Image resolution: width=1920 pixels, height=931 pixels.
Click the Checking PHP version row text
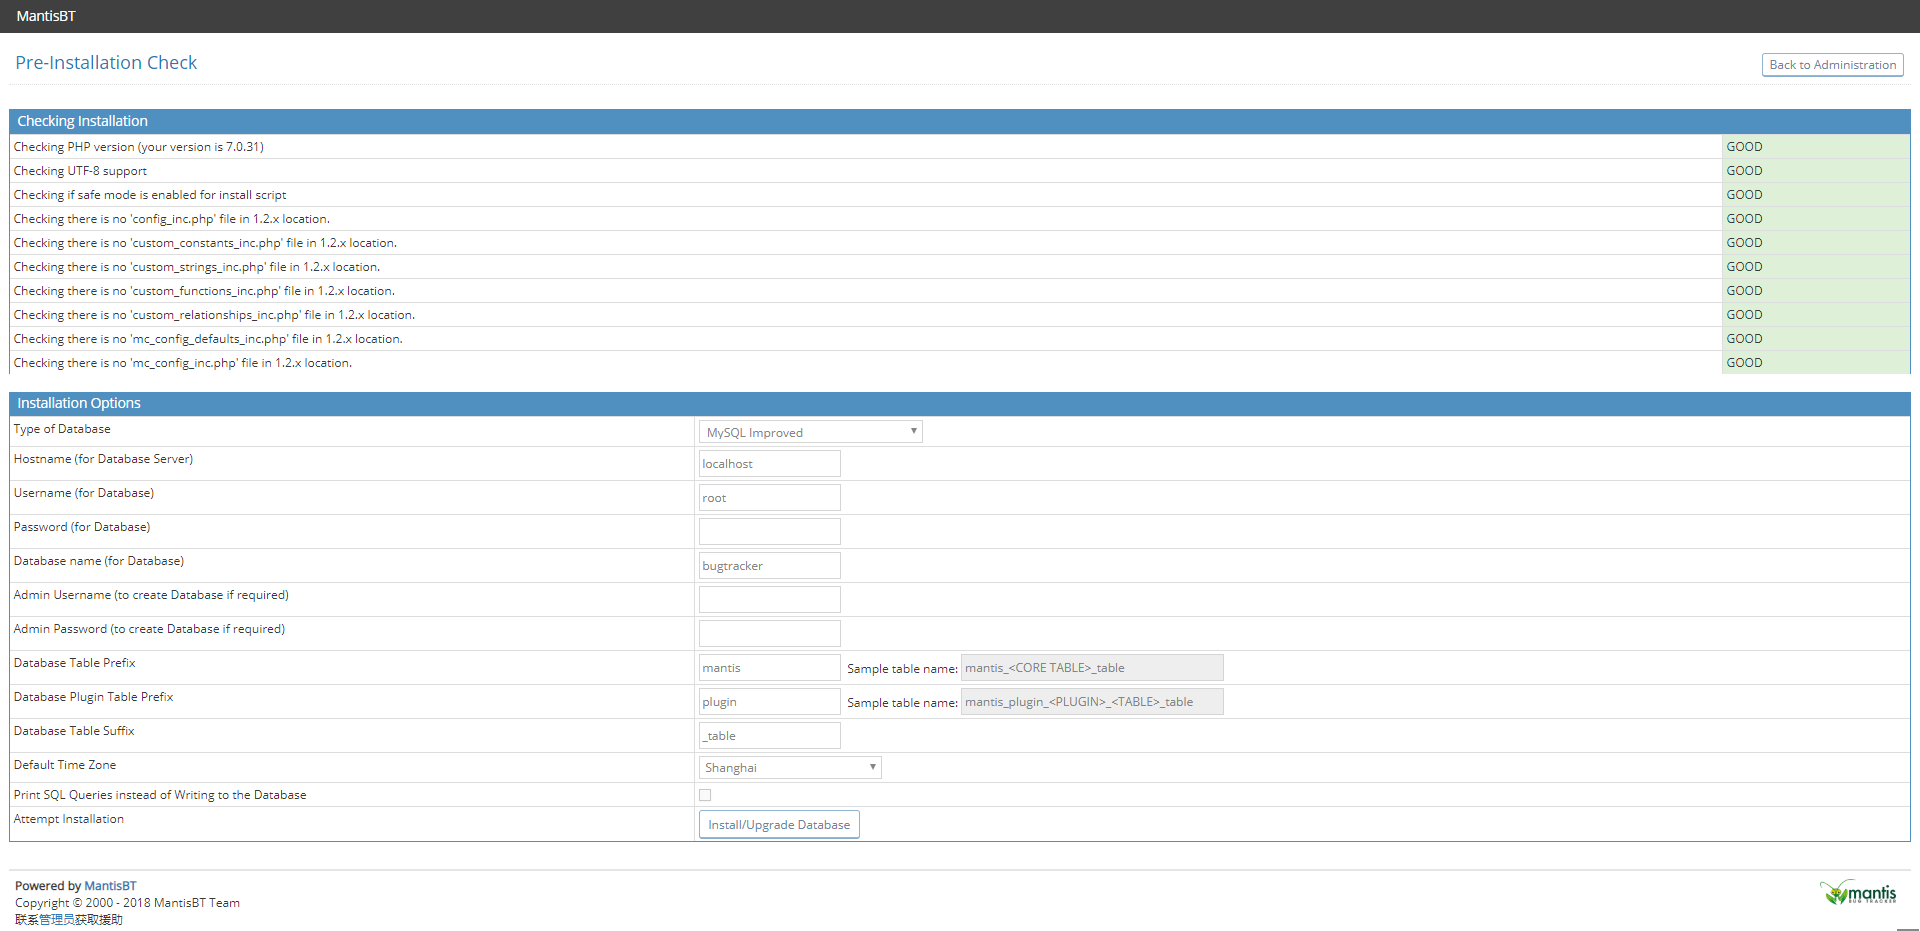pos(139,147)
